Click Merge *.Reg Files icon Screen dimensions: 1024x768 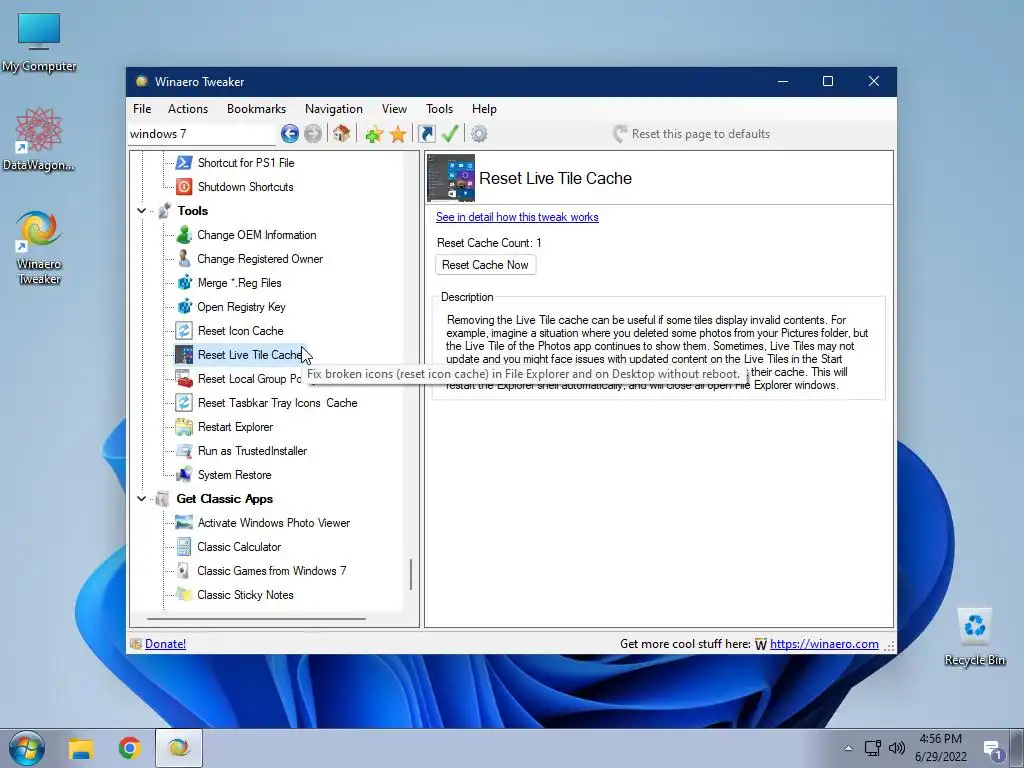coord(184,283)
